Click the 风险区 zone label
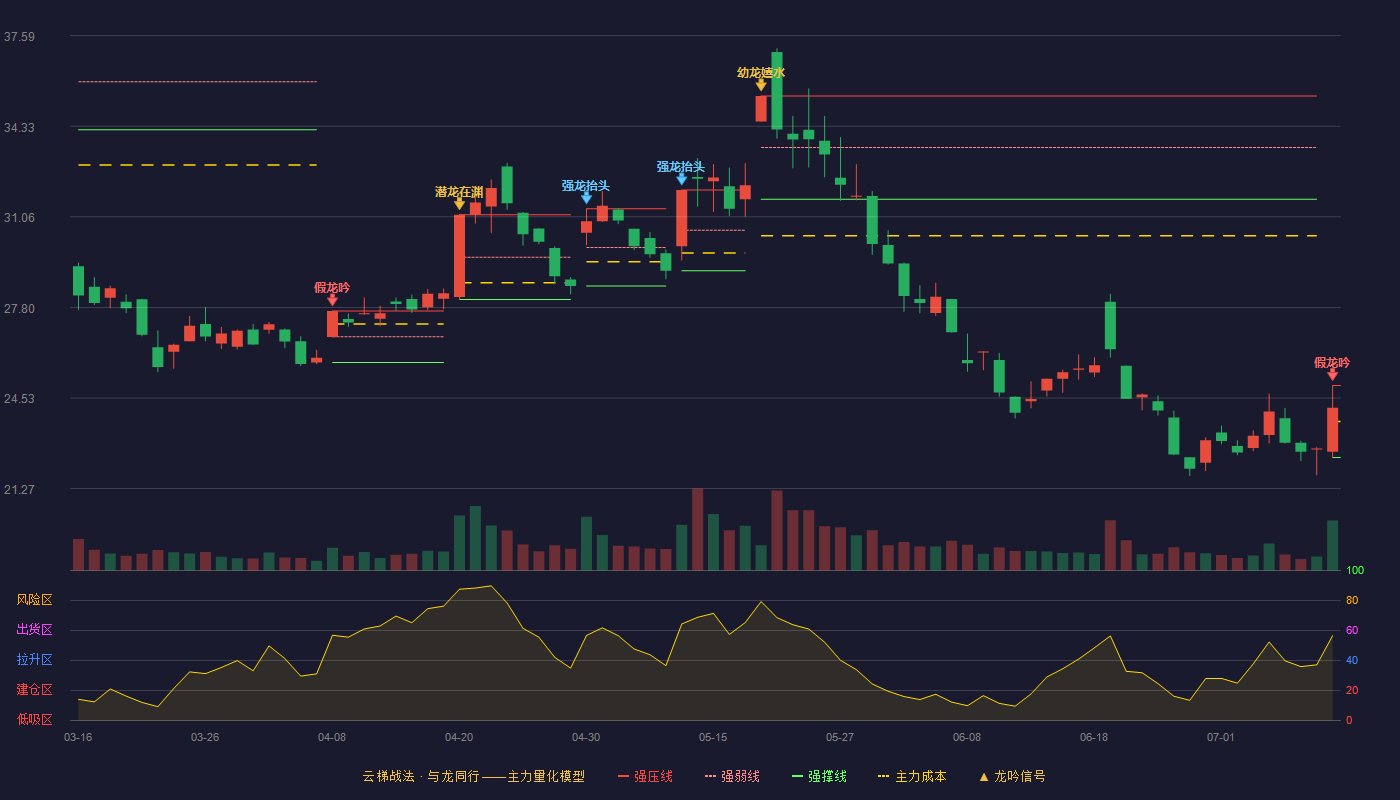Image resolution: width=1400 pixels, height=800 pixels. (x=35, y=600)
